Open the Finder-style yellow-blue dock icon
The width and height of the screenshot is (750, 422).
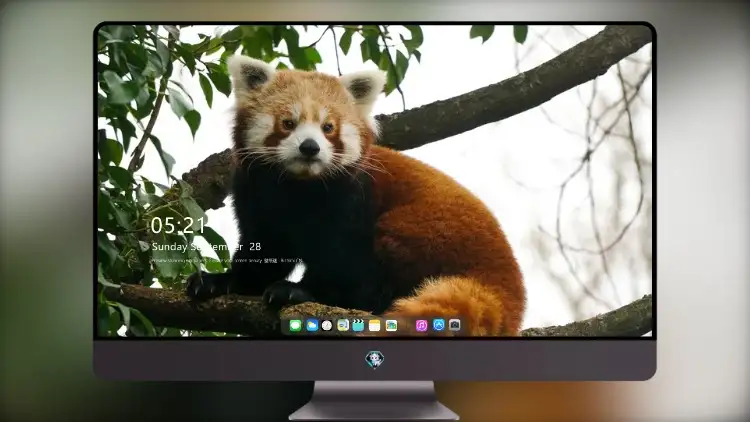point(343,326)
